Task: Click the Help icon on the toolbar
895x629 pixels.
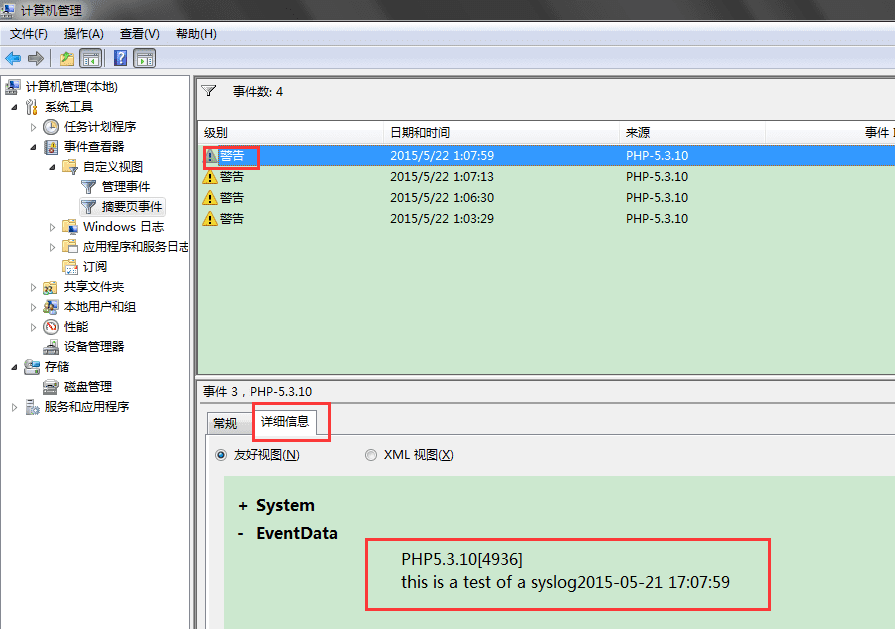Action: [x=119, y=58]
